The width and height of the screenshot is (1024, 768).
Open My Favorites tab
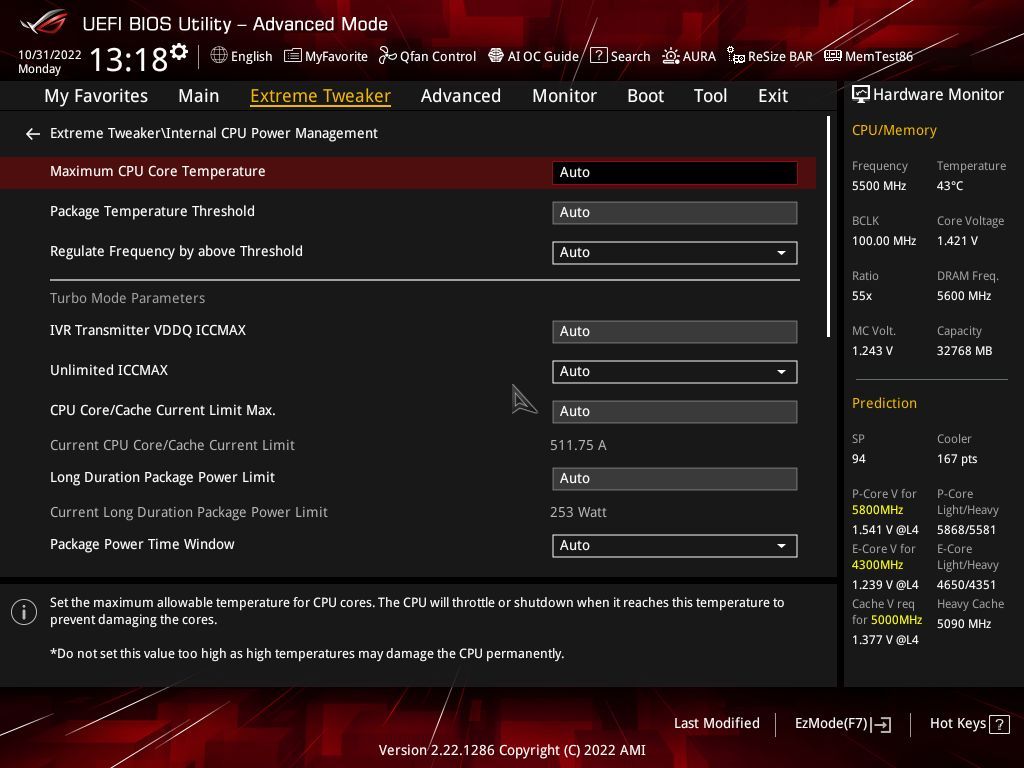coord(96,96)
